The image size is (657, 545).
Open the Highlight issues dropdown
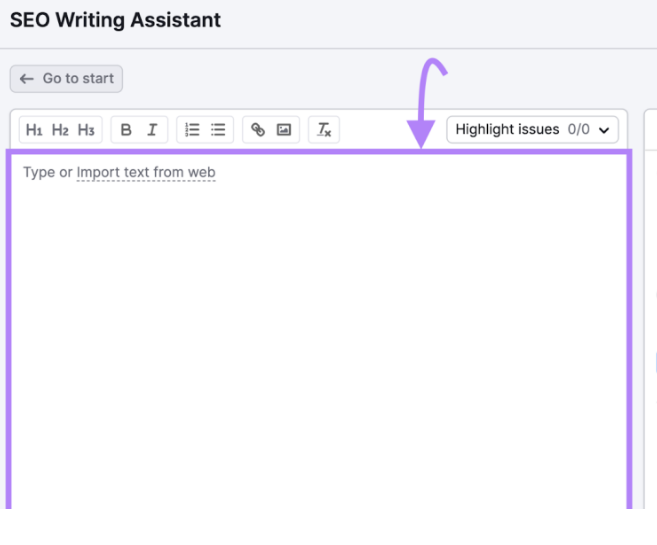tap(508, 130)
